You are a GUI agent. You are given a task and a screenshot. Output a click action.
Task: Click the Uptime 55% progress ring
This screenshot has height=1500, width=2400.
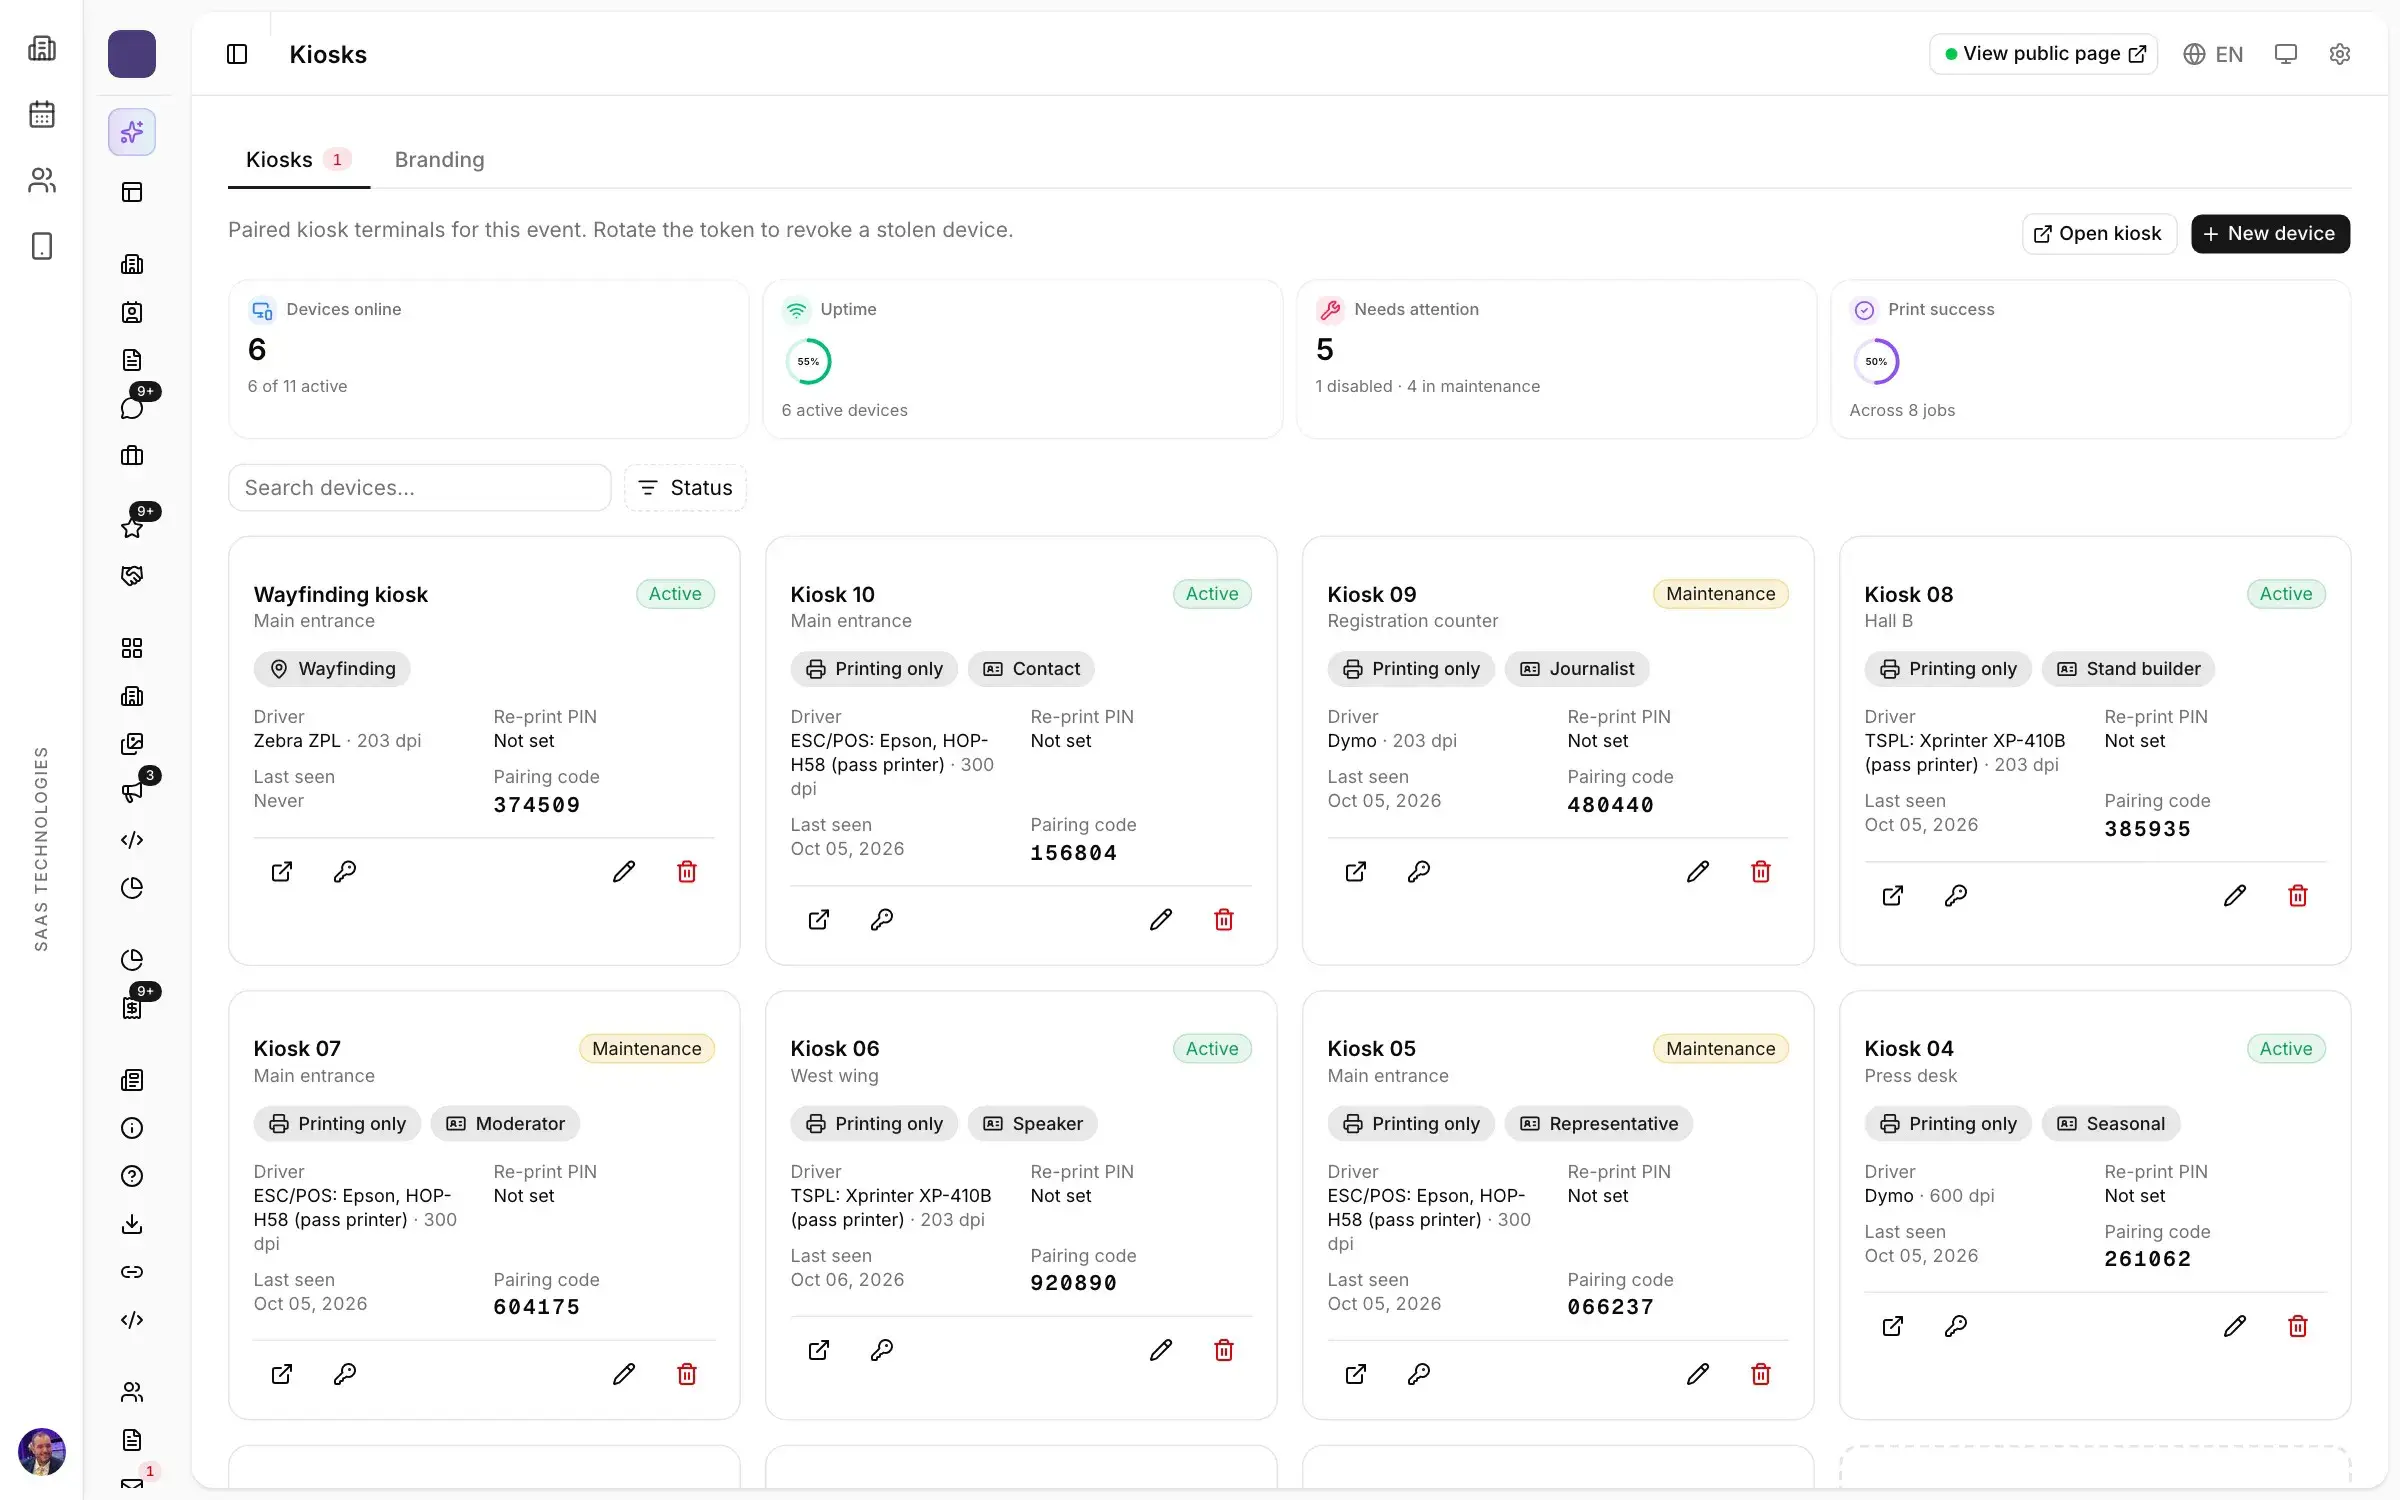[808, 362]
